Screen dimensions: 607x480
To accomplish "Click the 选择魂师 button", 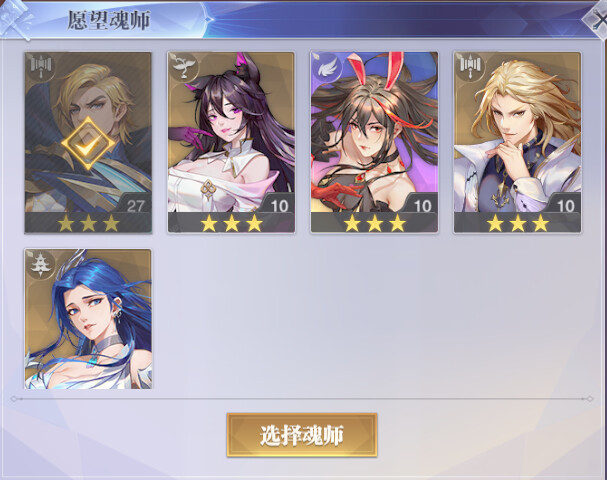I will pos(302,435).
